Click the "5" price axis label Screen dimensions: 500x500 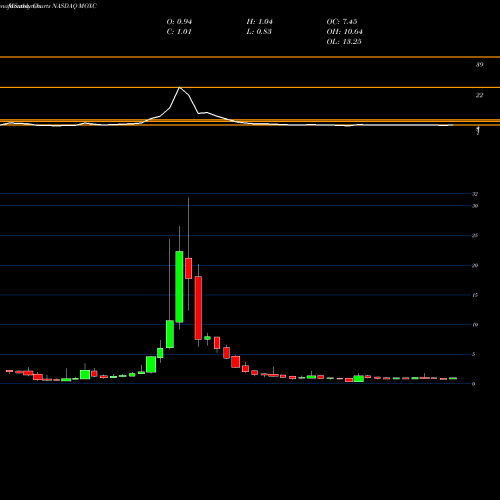473,354
